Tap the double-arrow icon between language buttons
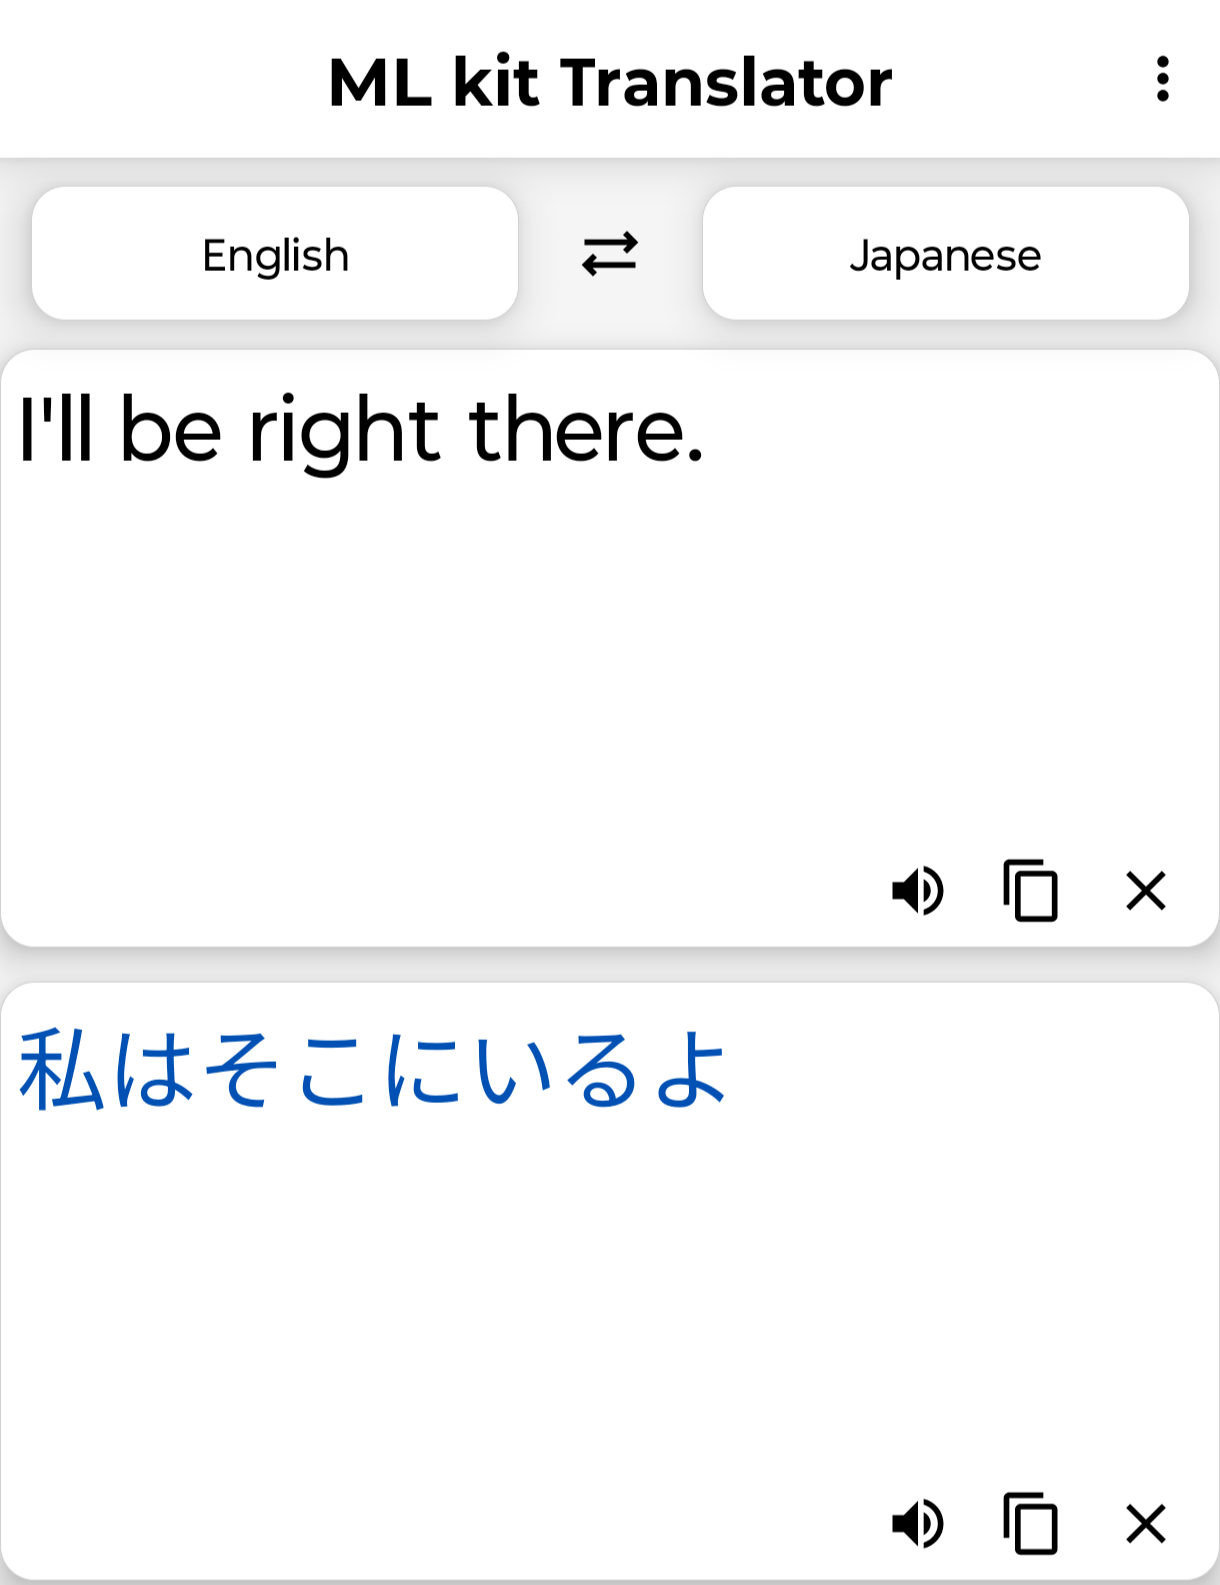Image resolution: width=1220 pixels, height=1585 pixels. click(609, 254)
